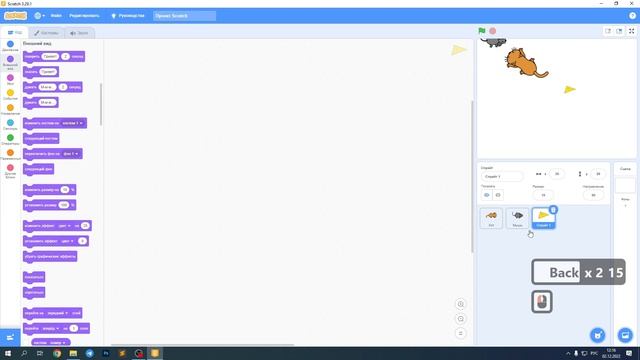Switch to small stage layout

608,31
